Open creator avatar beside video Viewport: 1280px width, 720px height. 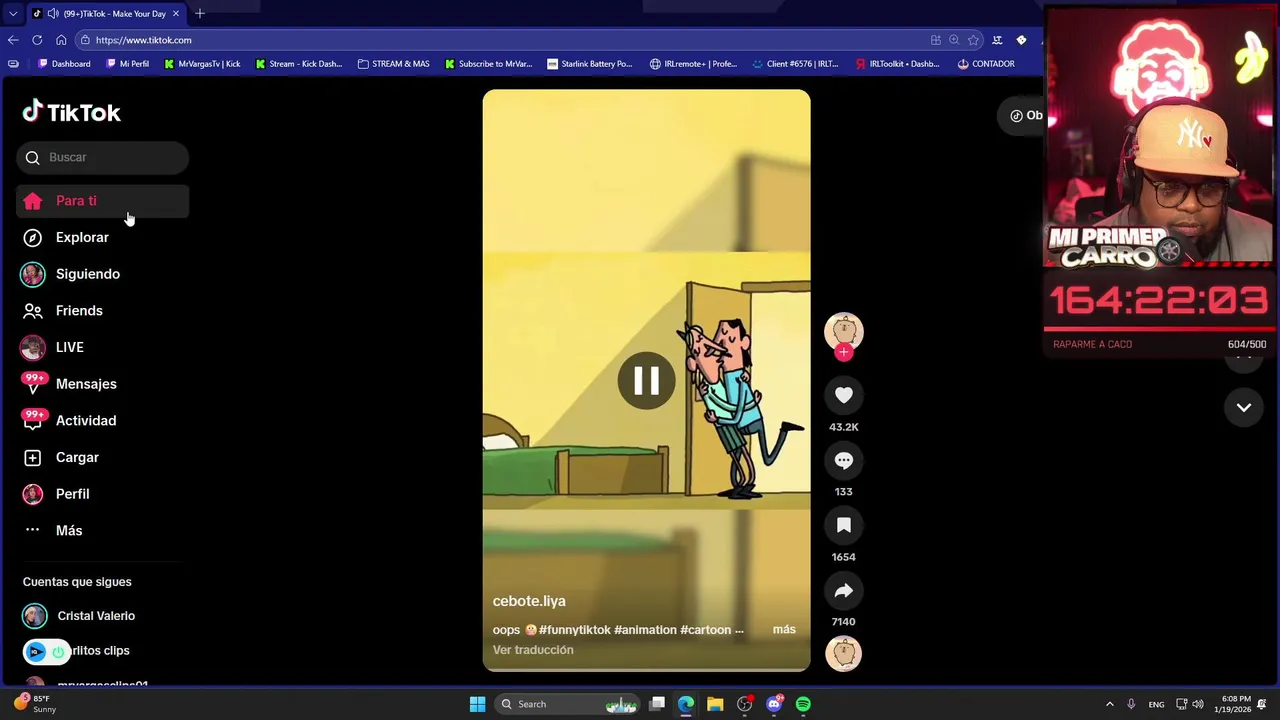point(844,331)
